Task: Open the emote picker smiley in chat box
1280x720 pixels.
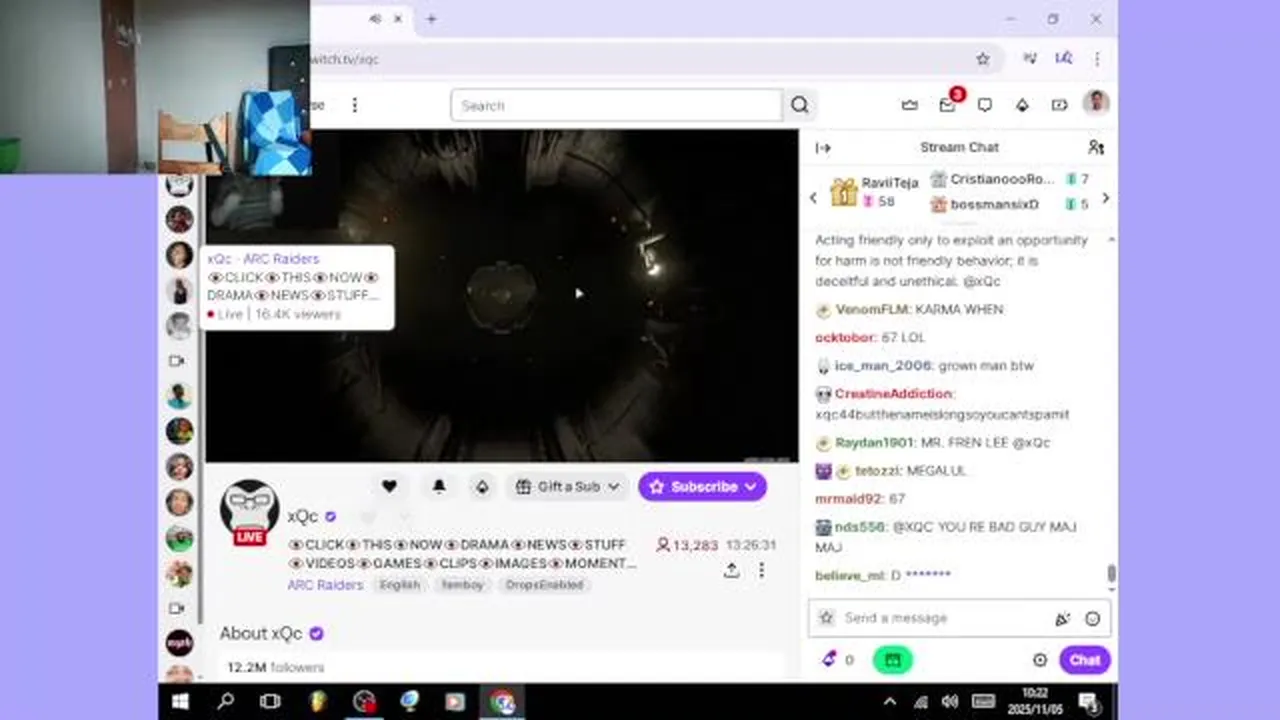Action: [x=1092, y=619]
